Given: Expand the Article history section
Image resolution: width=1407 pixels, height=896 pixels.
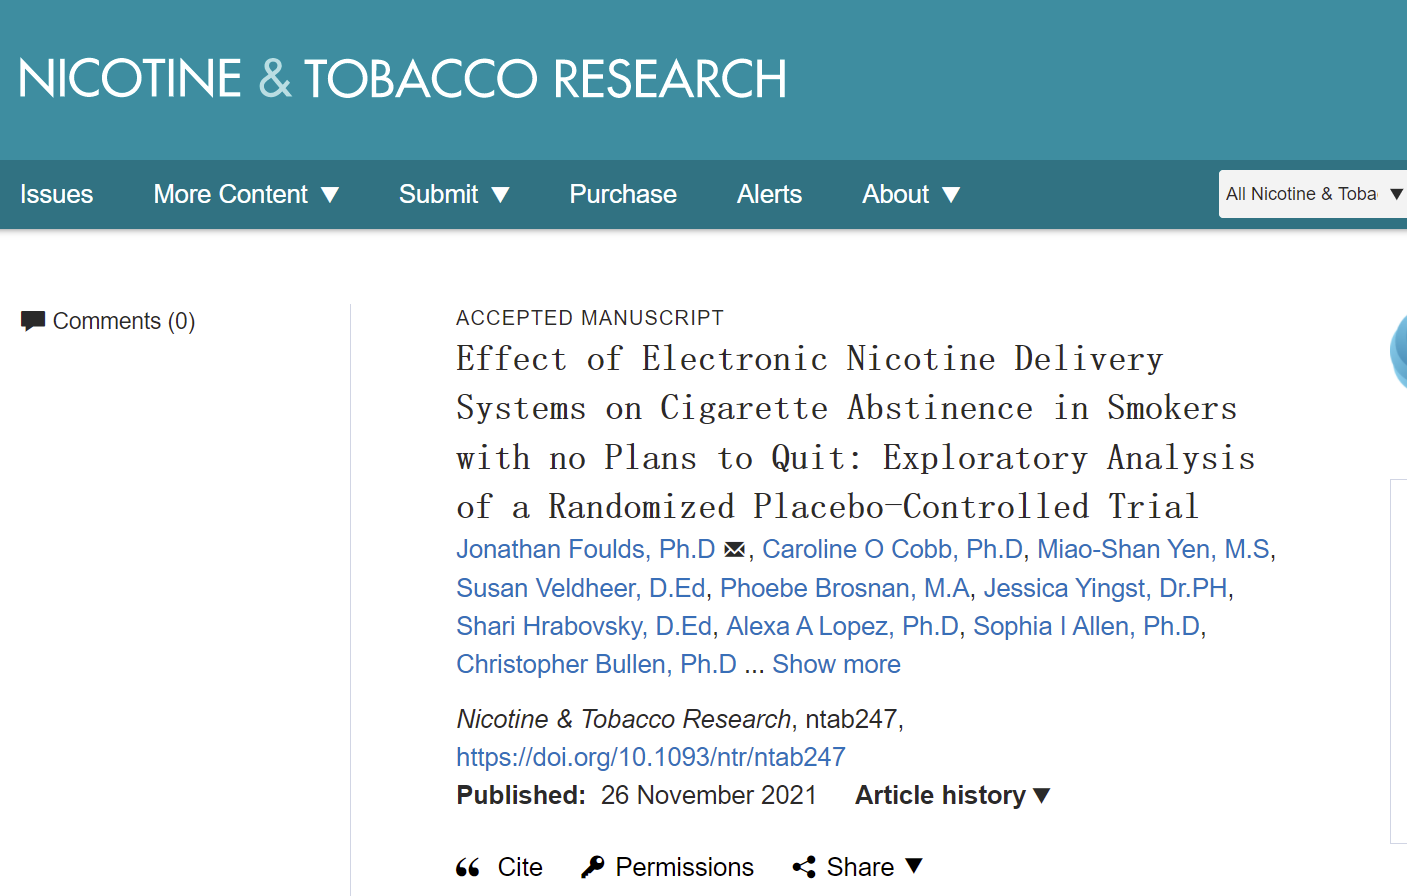Looking at the screenshot, I should click(952, 795).
